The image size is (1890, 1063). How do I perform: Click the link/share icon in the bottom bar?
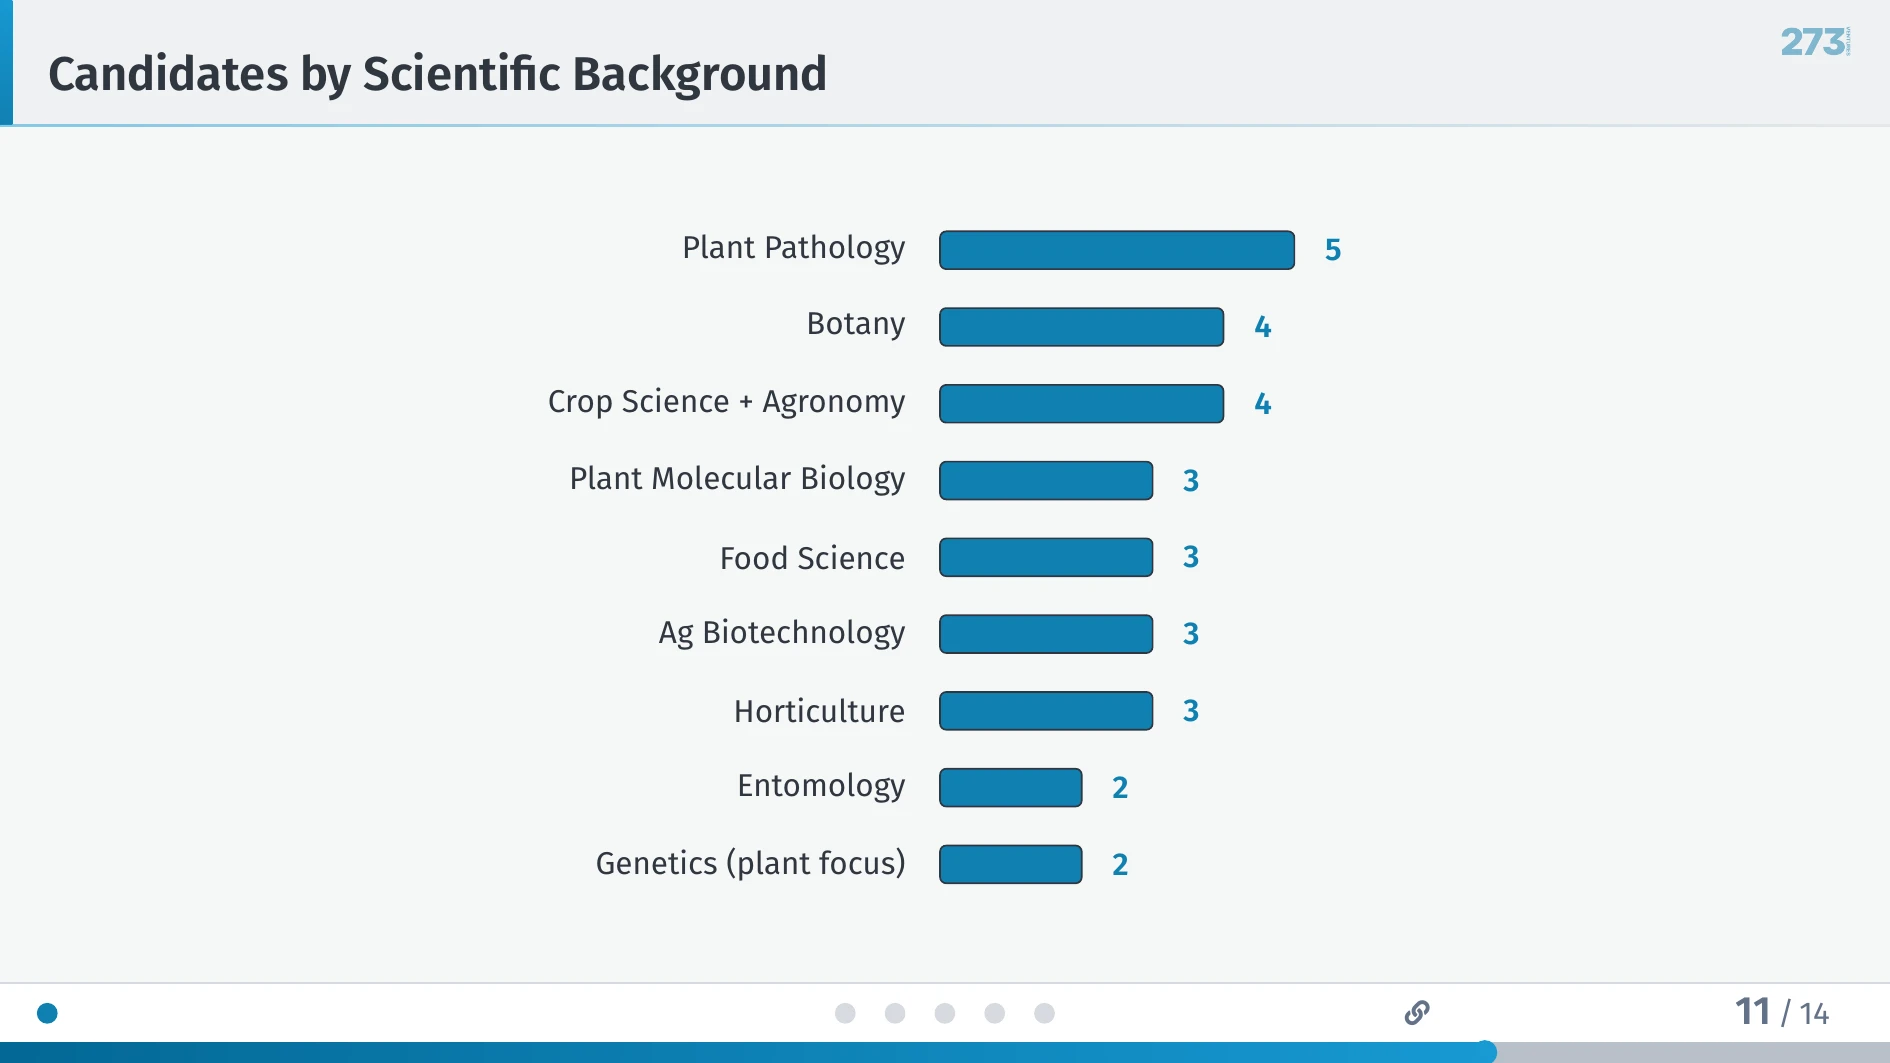coord(1418,1013)
